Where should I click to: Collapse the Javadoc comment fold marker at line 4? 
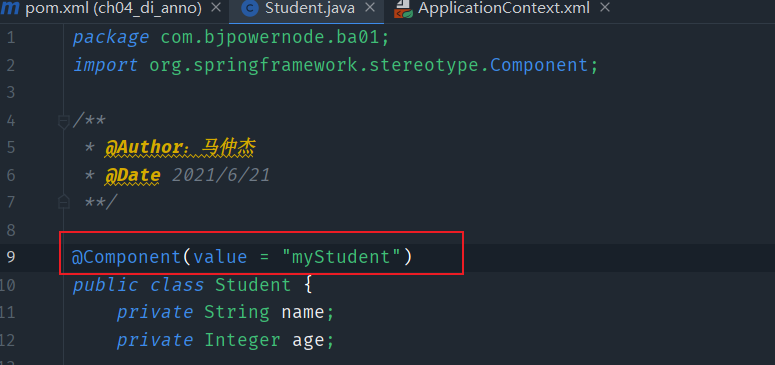(x=63, y=121)
